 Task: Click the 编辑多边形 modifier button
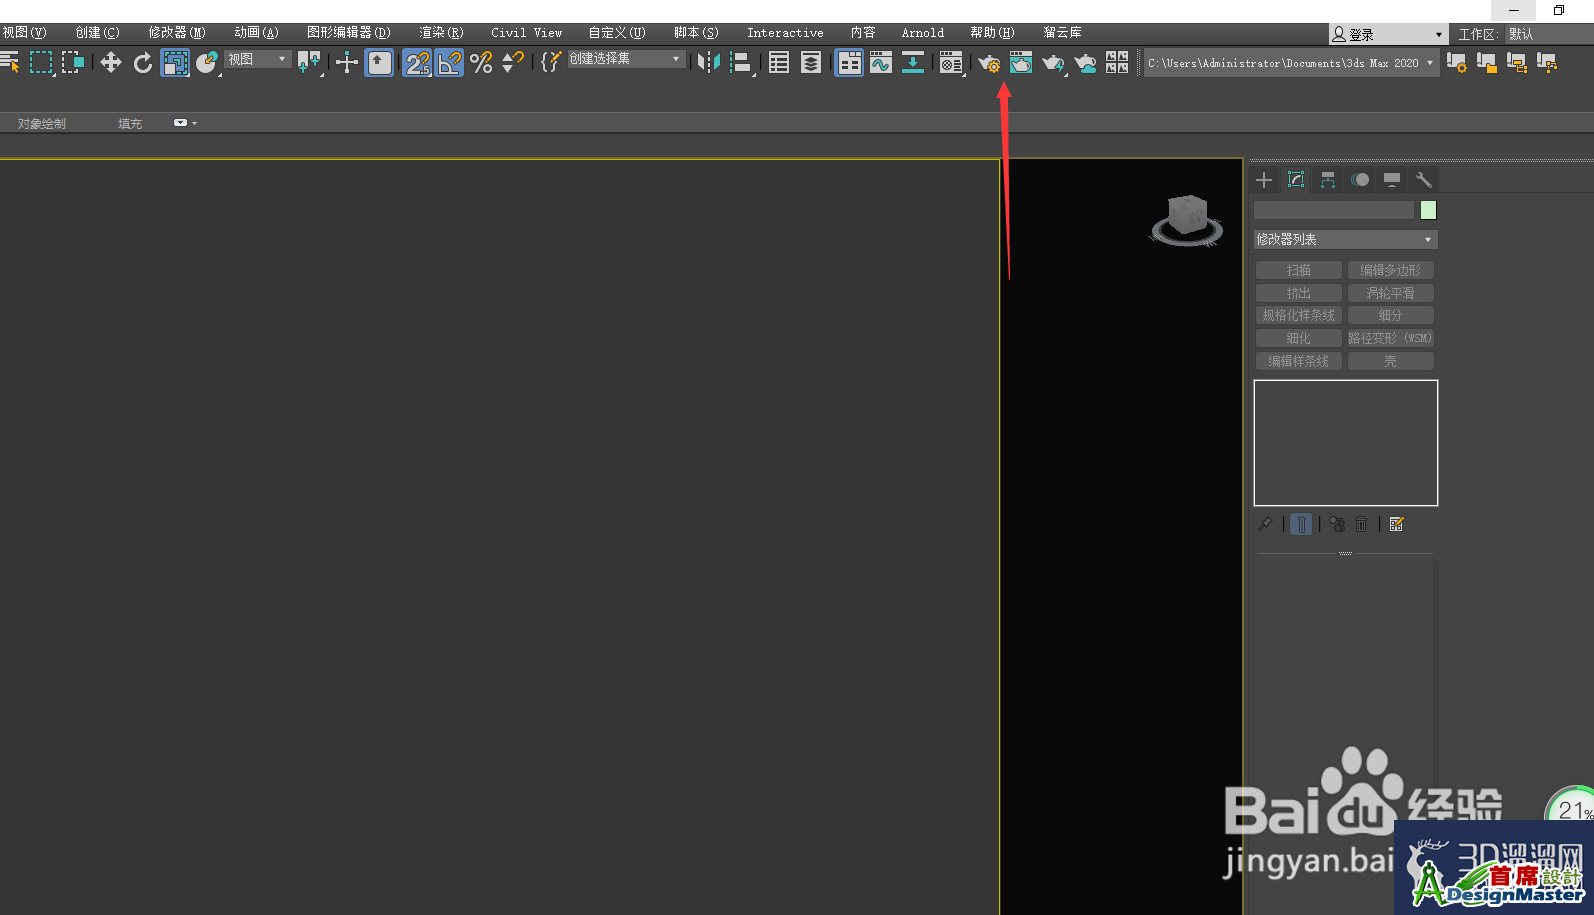(x=1390, y=270)
